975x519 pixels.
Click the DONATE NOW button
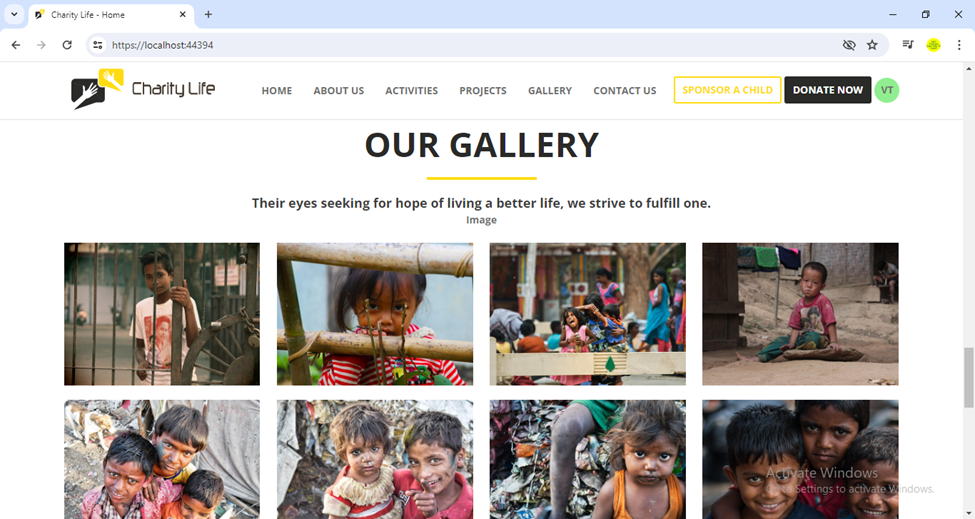pos(828,90)
